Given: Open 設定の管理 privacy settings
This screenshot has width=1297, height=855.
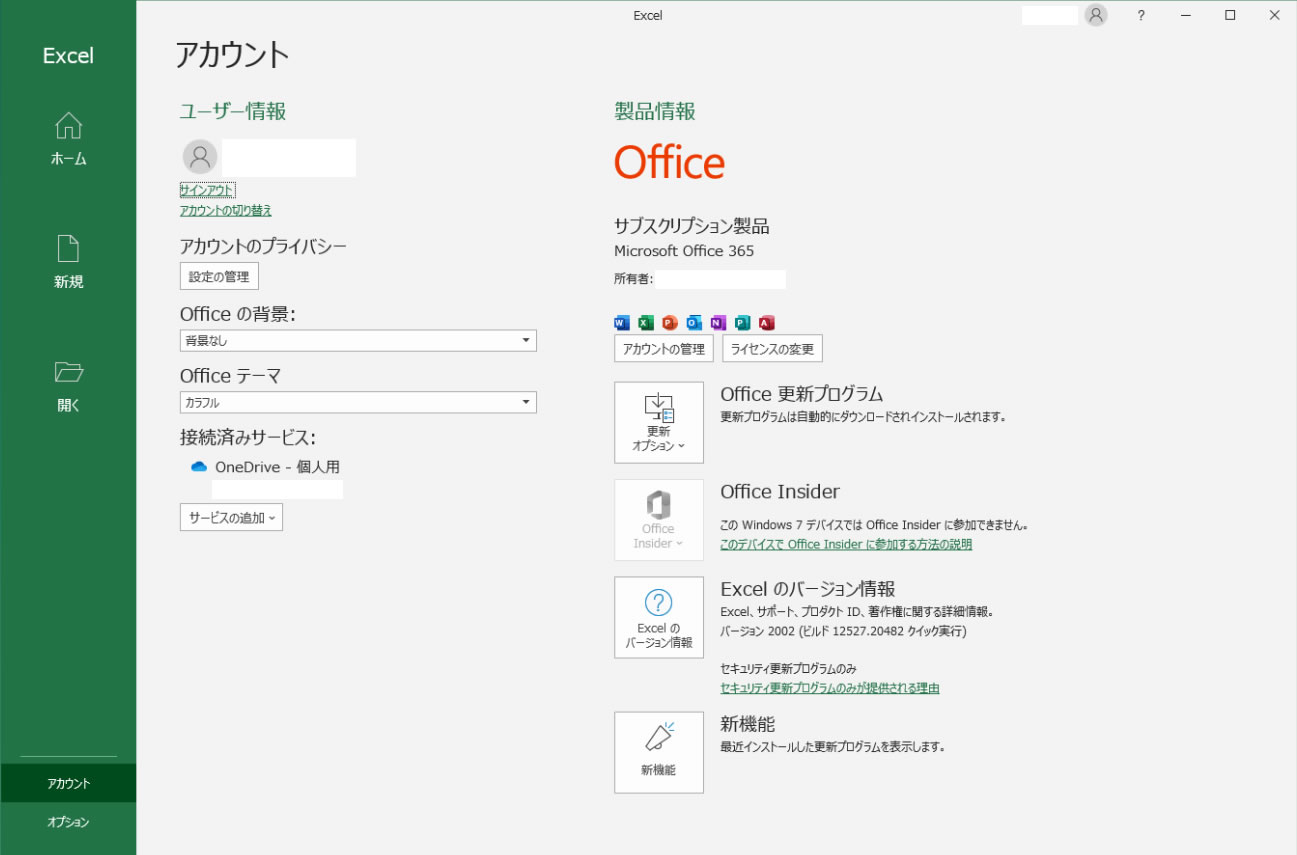Looking at the screenshot, I should 219,276.
